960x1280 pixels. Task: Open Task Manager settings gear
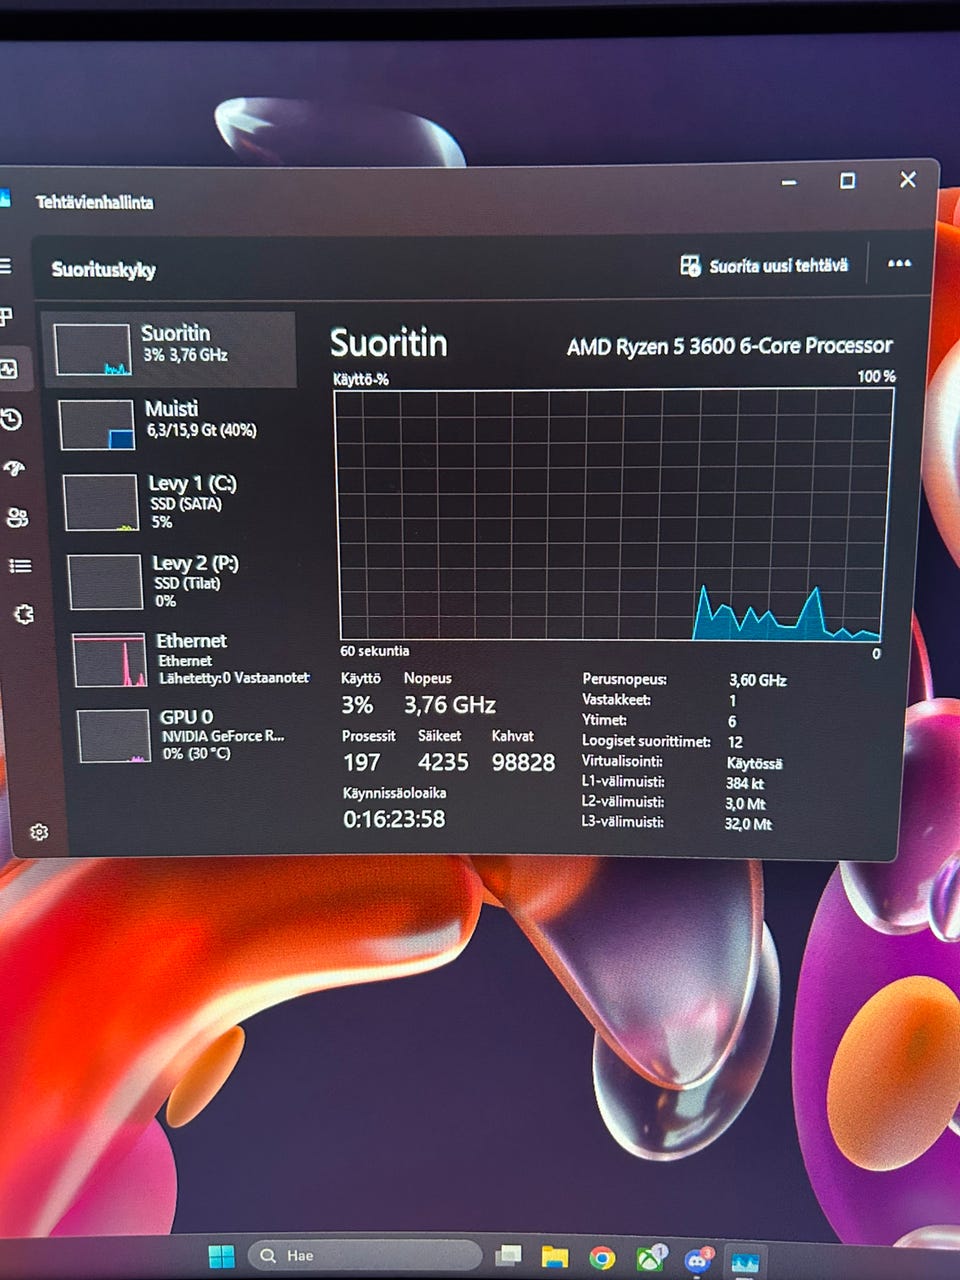pyautogui.click(x=39, y=832)
